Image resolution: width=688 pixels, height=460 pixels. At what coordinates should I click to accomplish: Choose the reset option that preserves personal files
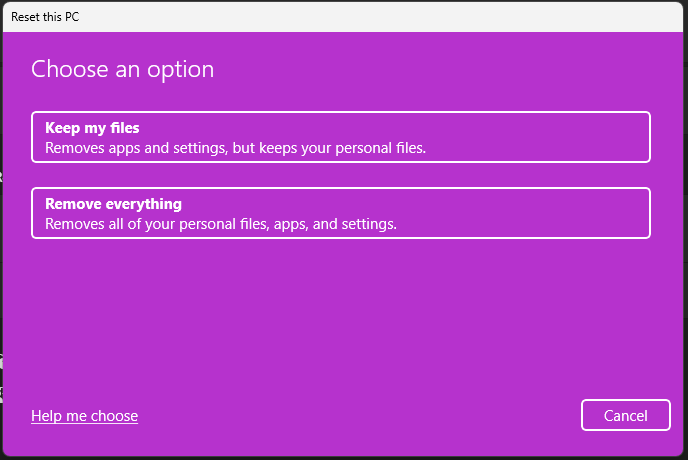(340, 137)
